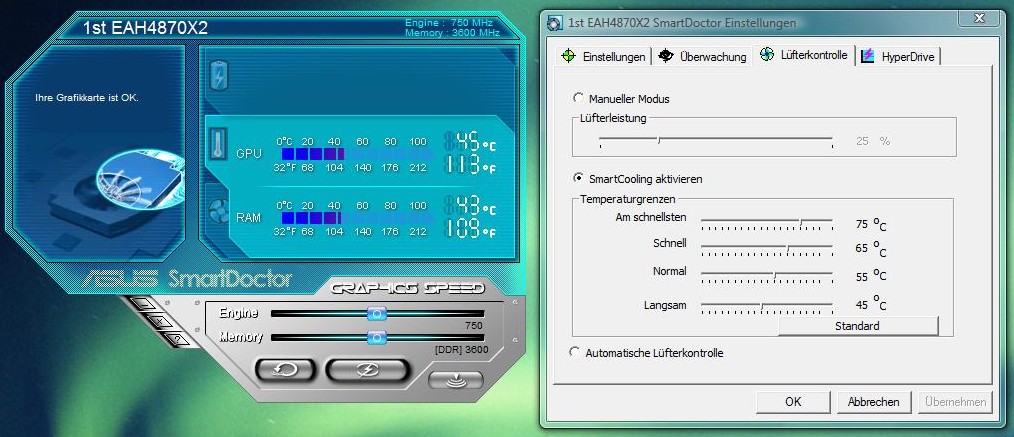Select SmartCooling aktivieren radio button
The width and height of the screenshot is (1014, 437).
577,178
